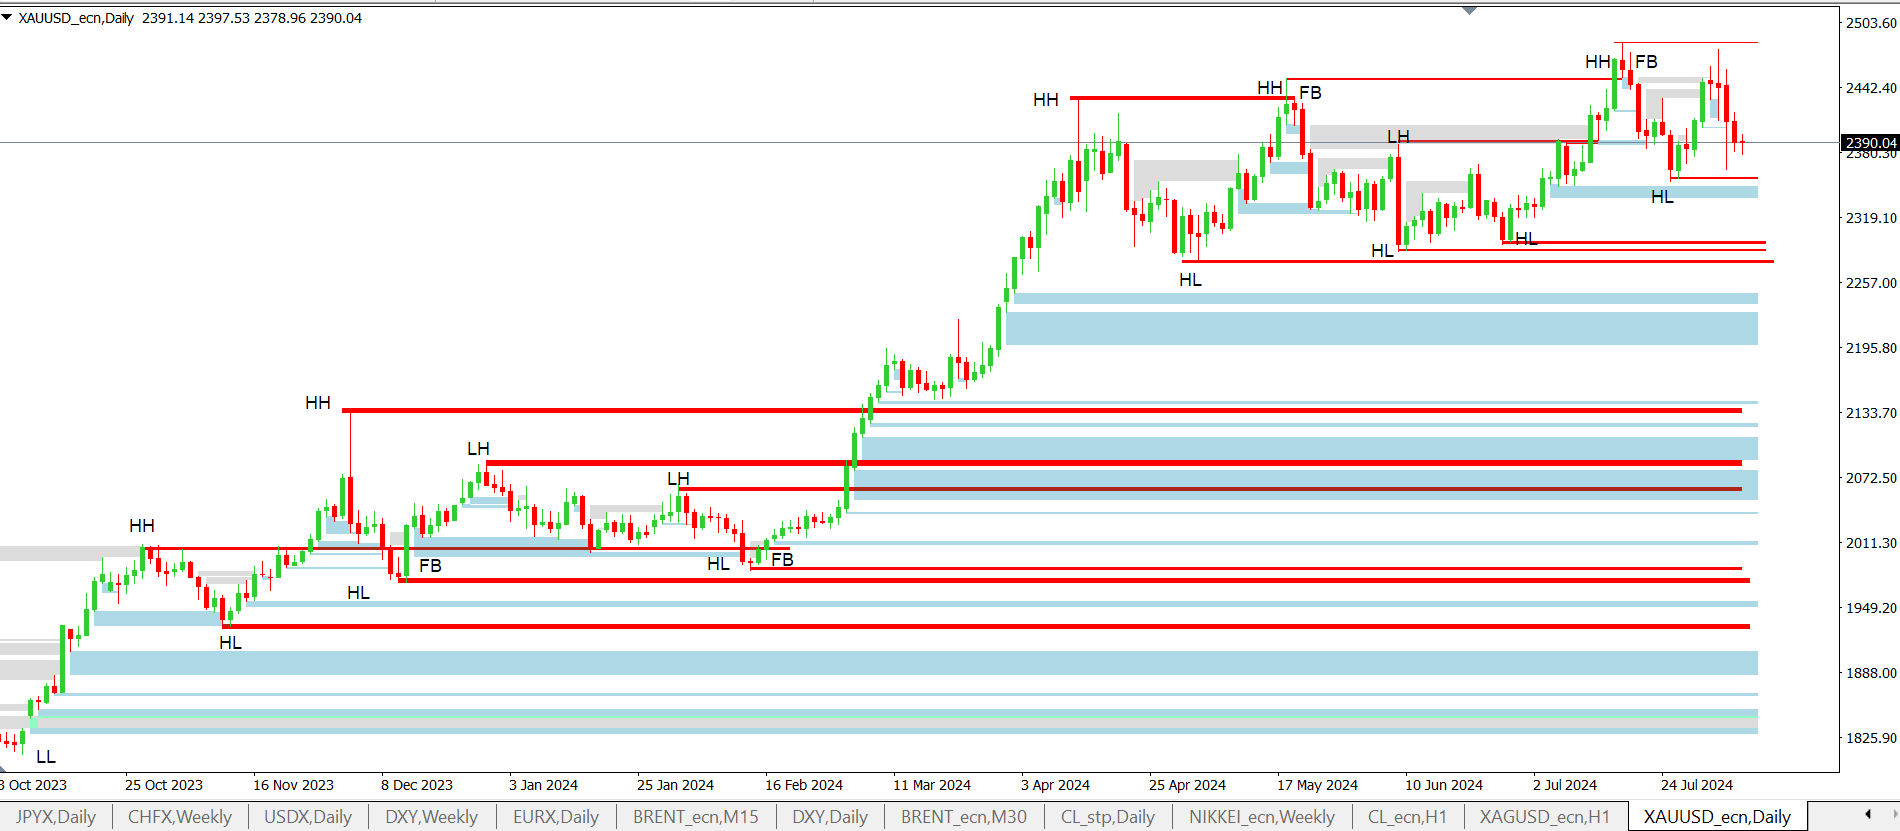Click the 10 Jun 2024 date label
The width and height of the screenshot is (1900, 831).
point(1444,785)
